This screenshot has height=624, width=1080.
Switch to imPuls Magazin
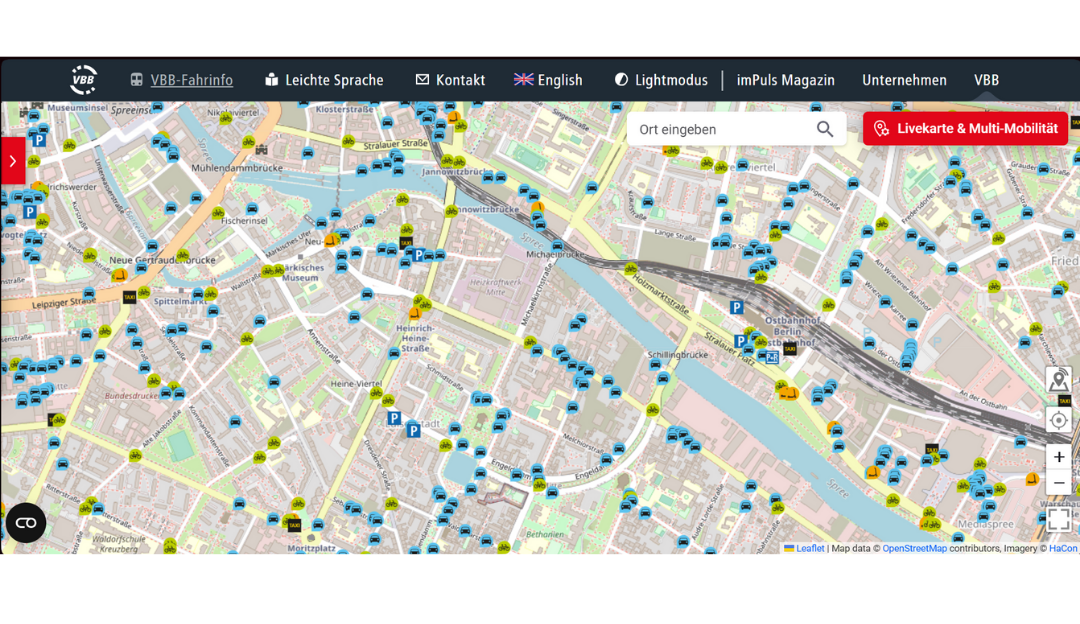tap(785, 80)
